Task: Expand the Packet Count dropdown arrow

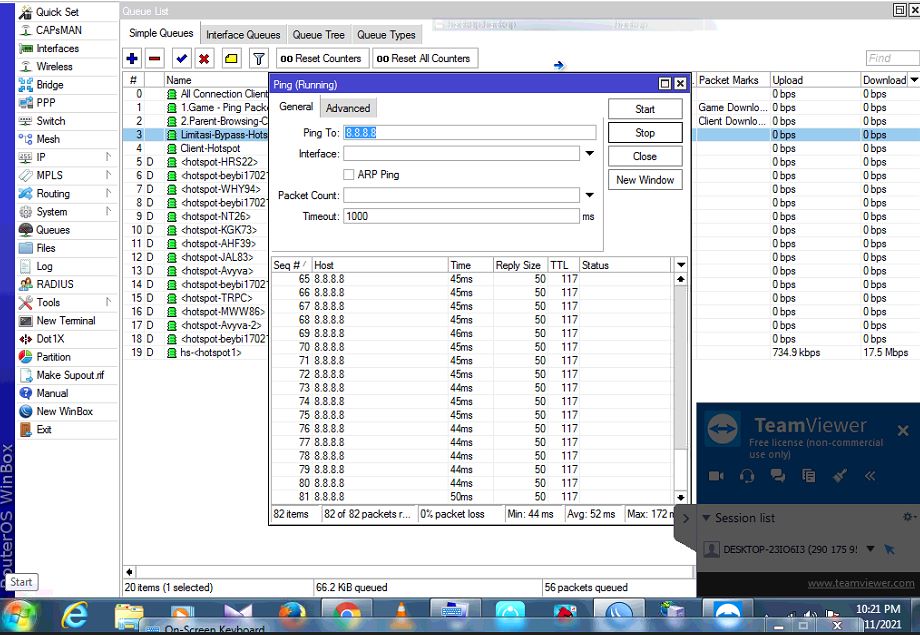Action: click(x=590, y=195)
